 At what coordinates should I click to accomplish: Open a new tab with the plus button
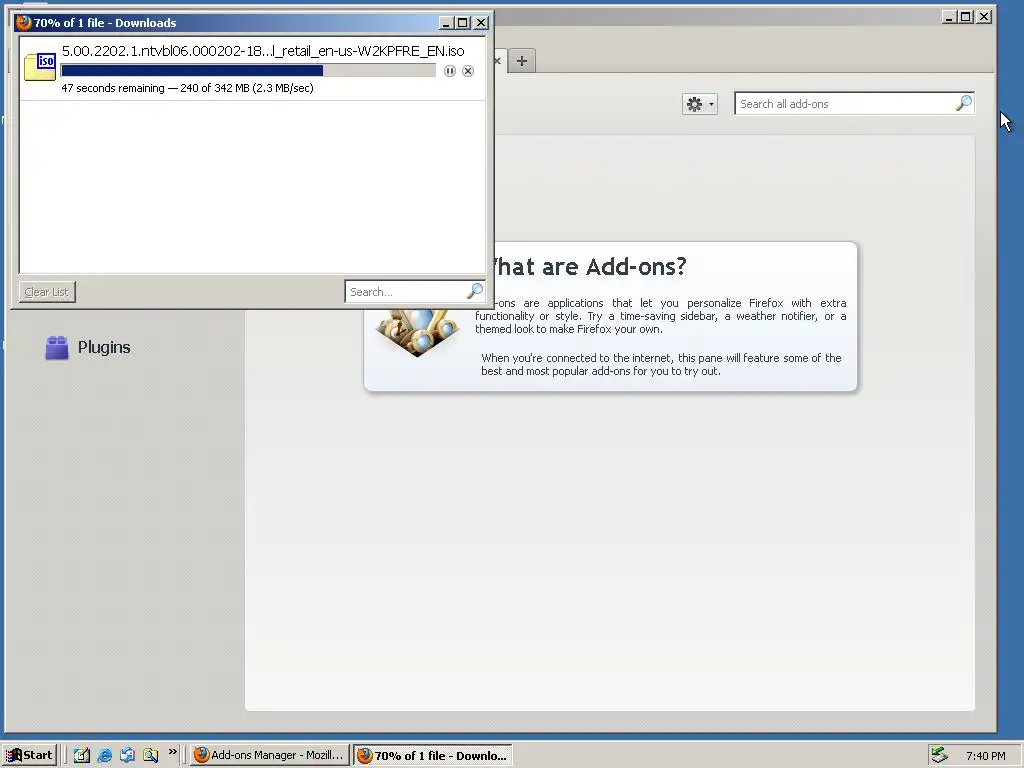coord(521,61)
